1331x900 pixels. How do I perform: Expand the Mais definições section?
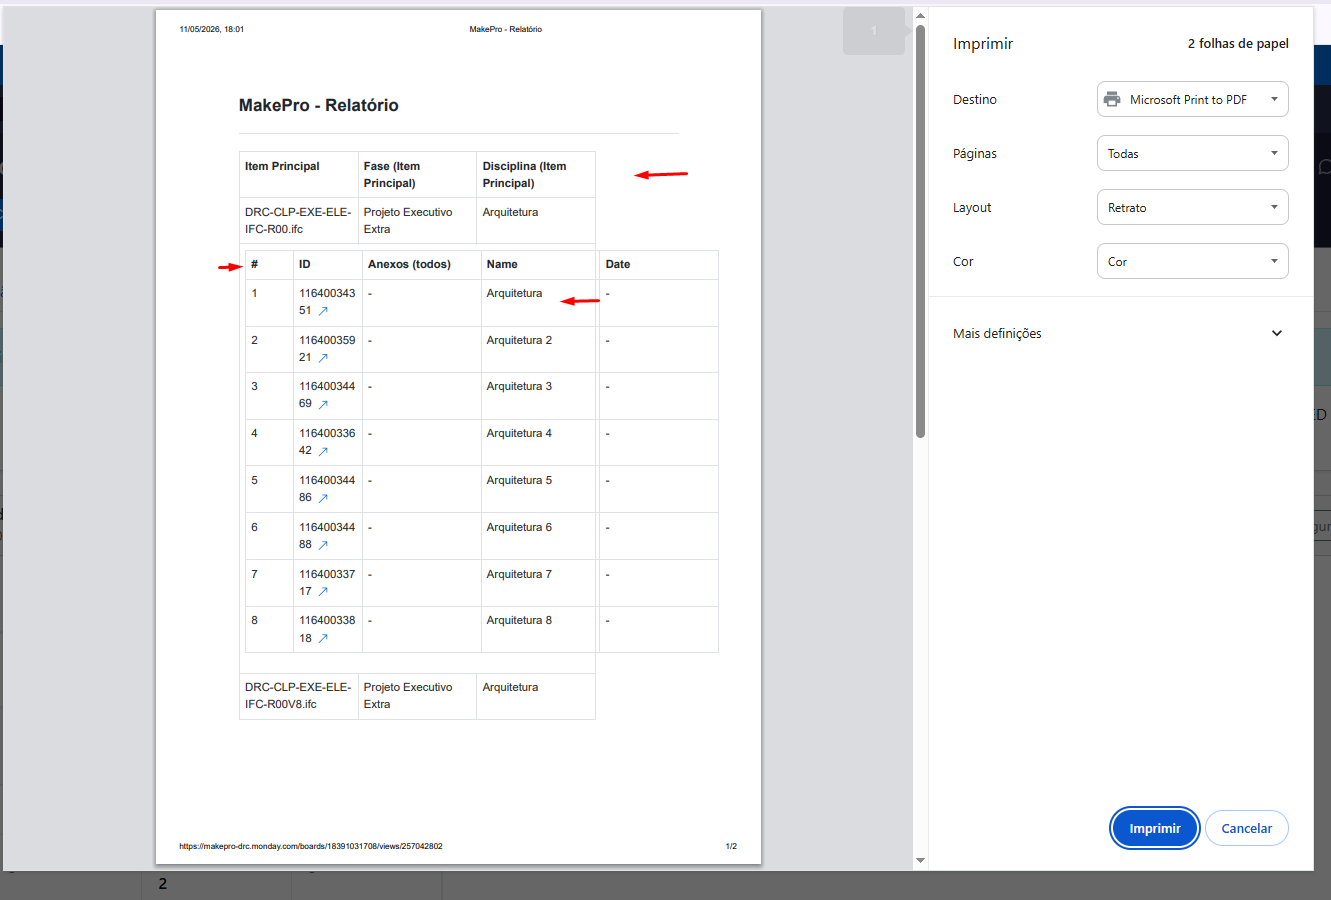pyautogui.click(x=1120, y=334)
